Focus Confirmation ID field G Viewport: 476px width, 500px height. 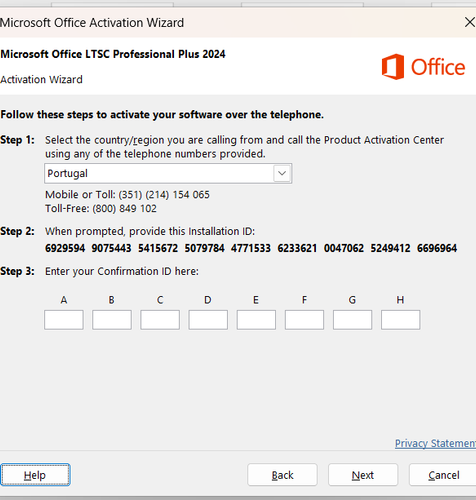point(352,320)
